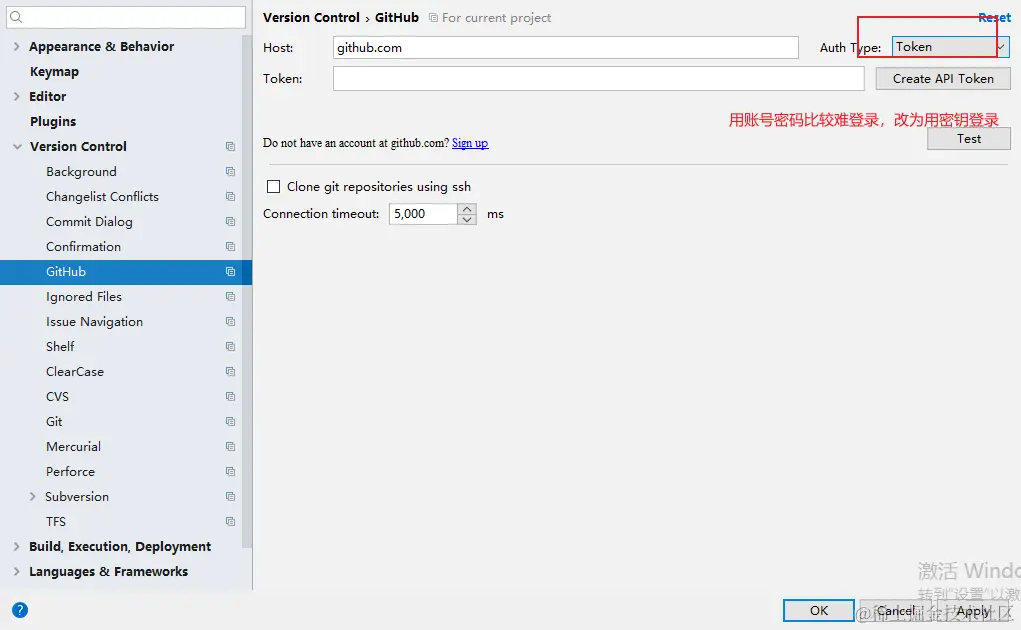
Task: Select Perforce settings
Action: tap(70, 472)
